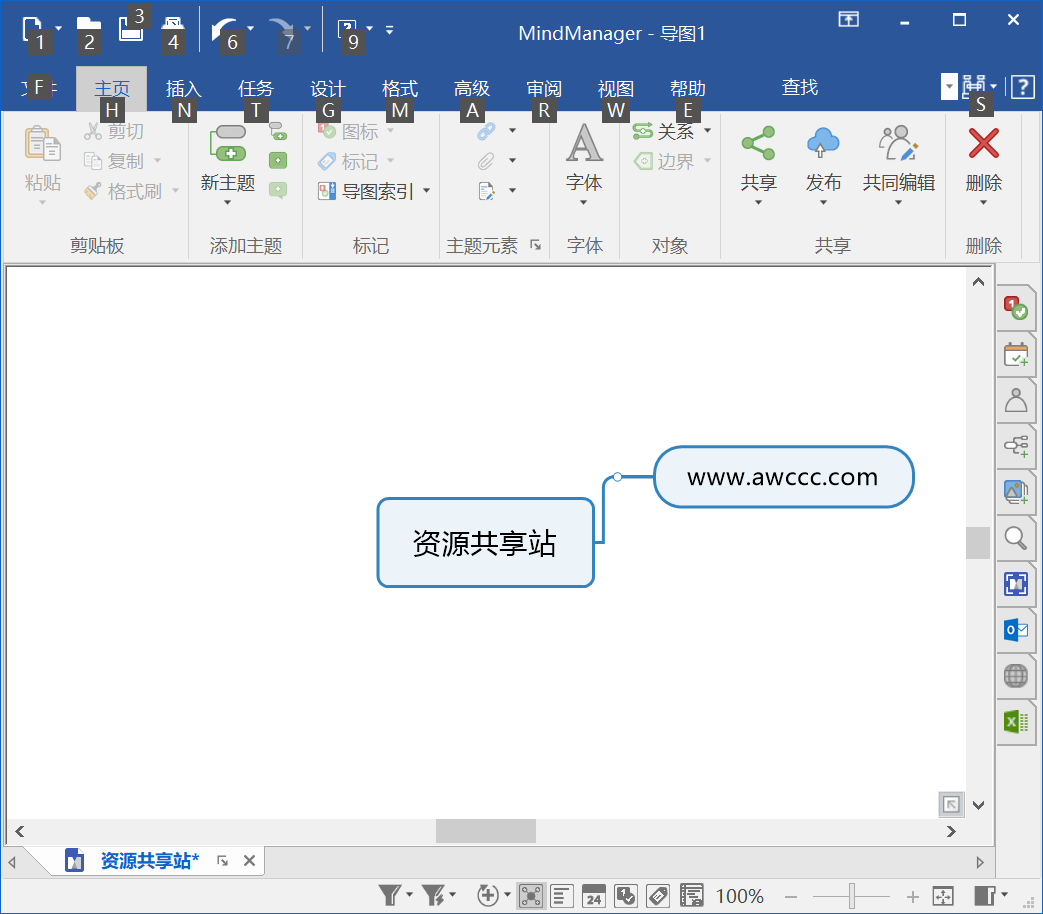Expand the filter dropdown in status bar
Viewport: 1043px width, 914px height.
(x=409, y=895)
